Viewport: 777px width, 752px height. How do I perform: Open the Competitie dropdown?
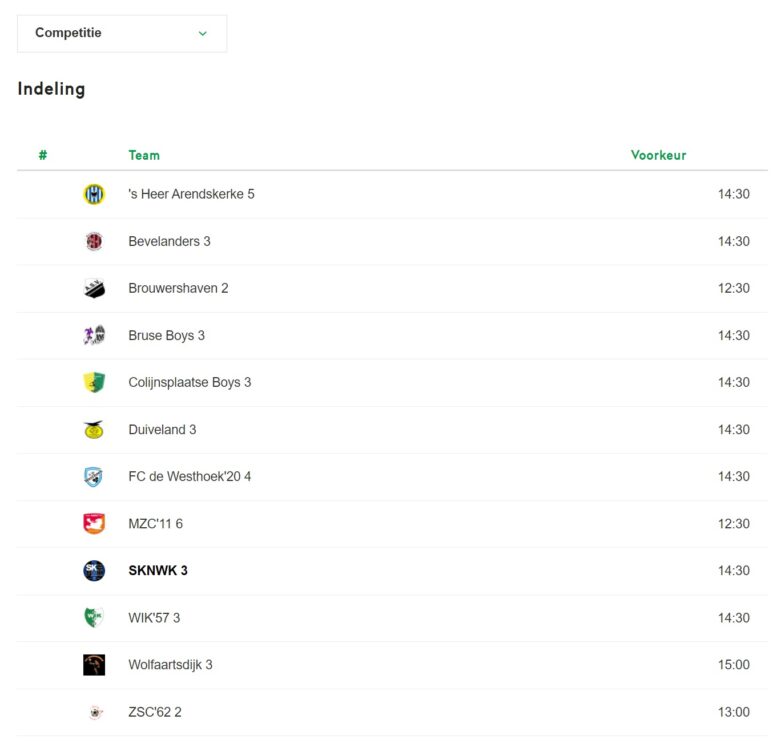click(x=122, y=33)
